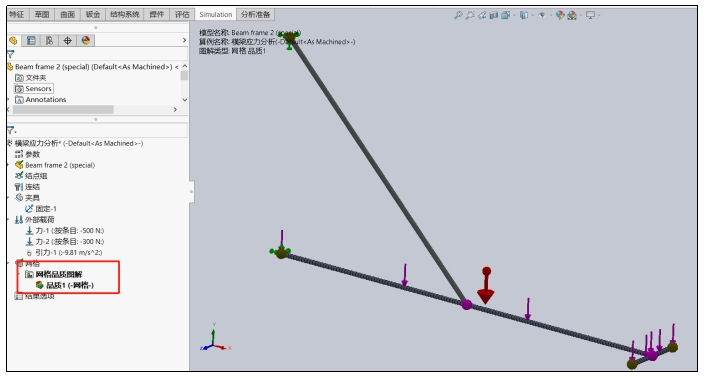Click the feature tree horizontal scrollbar

coord(63,109)
